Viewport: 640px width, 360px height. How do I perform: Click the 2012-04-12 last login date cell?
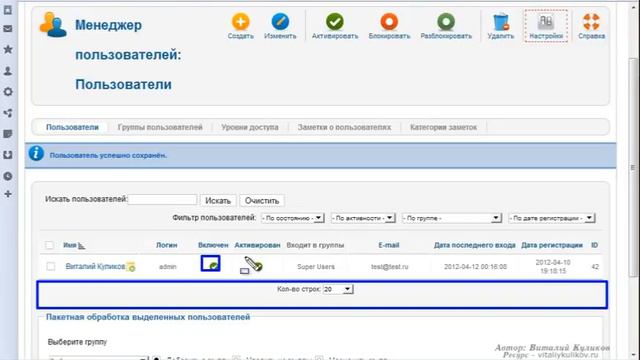click(476, 267)
